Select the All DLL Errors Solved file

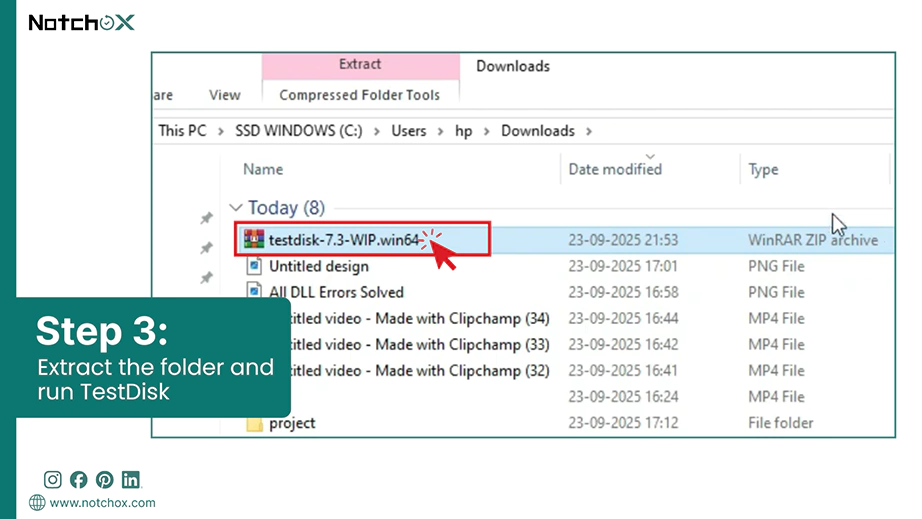tap(336, 292)
